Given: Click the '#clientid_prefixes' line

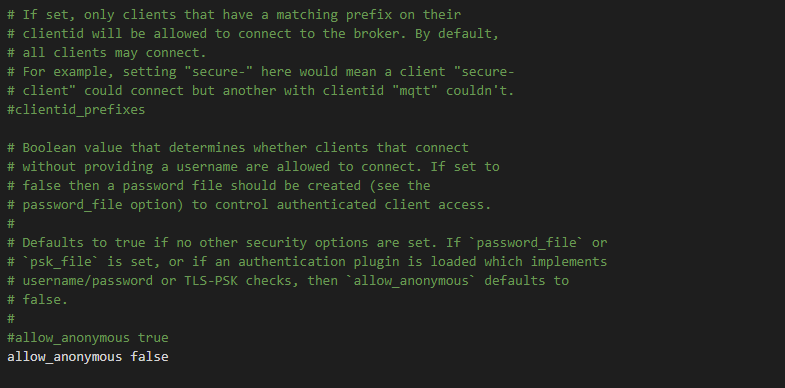Looking at the screenshot, I should point(76,110).
